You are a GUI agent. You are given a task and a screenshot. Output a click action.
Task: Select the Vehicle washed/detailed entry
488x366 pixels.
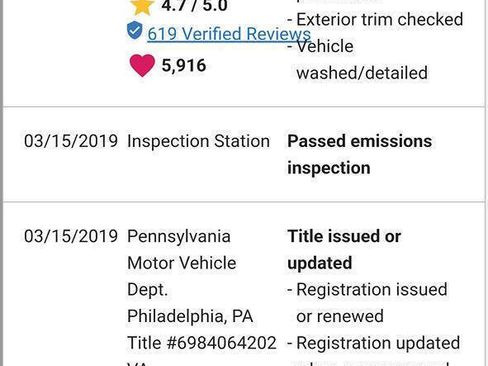pyautogui.click(x=358, y=59)
